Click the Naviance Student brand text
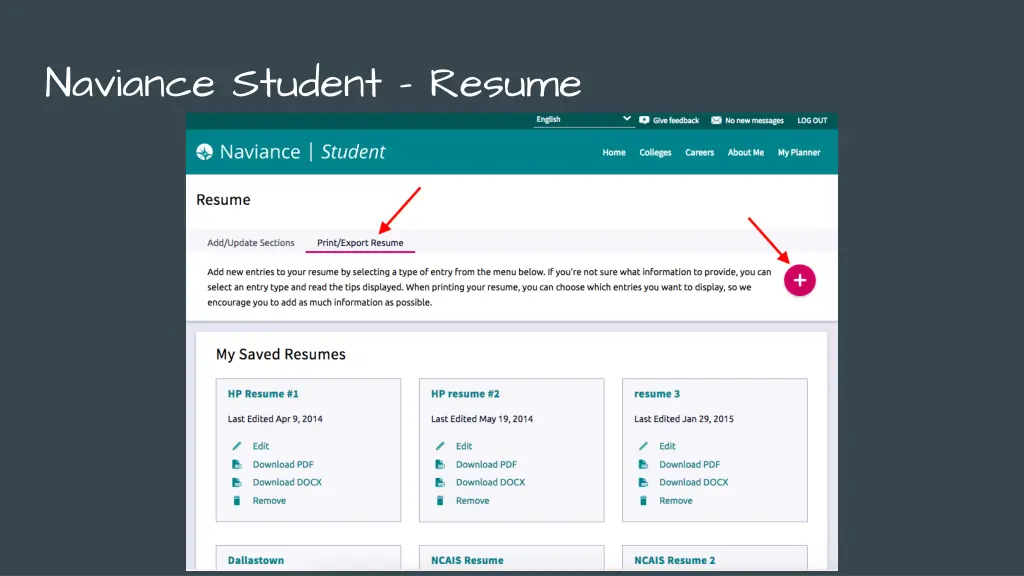Viewport: 1024px width, 576px height. 302,152
